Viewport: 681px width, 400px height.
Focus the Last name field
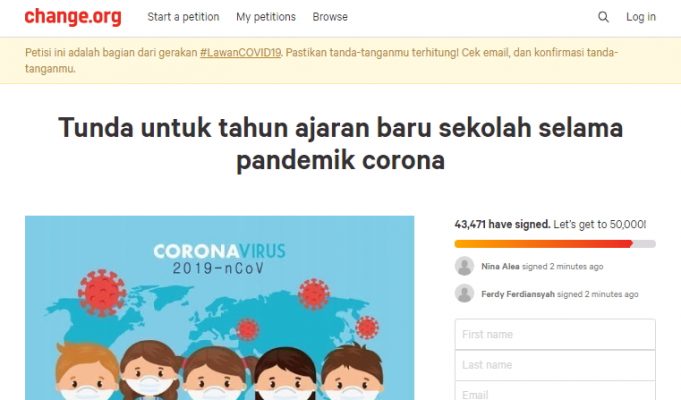[555, 365]
